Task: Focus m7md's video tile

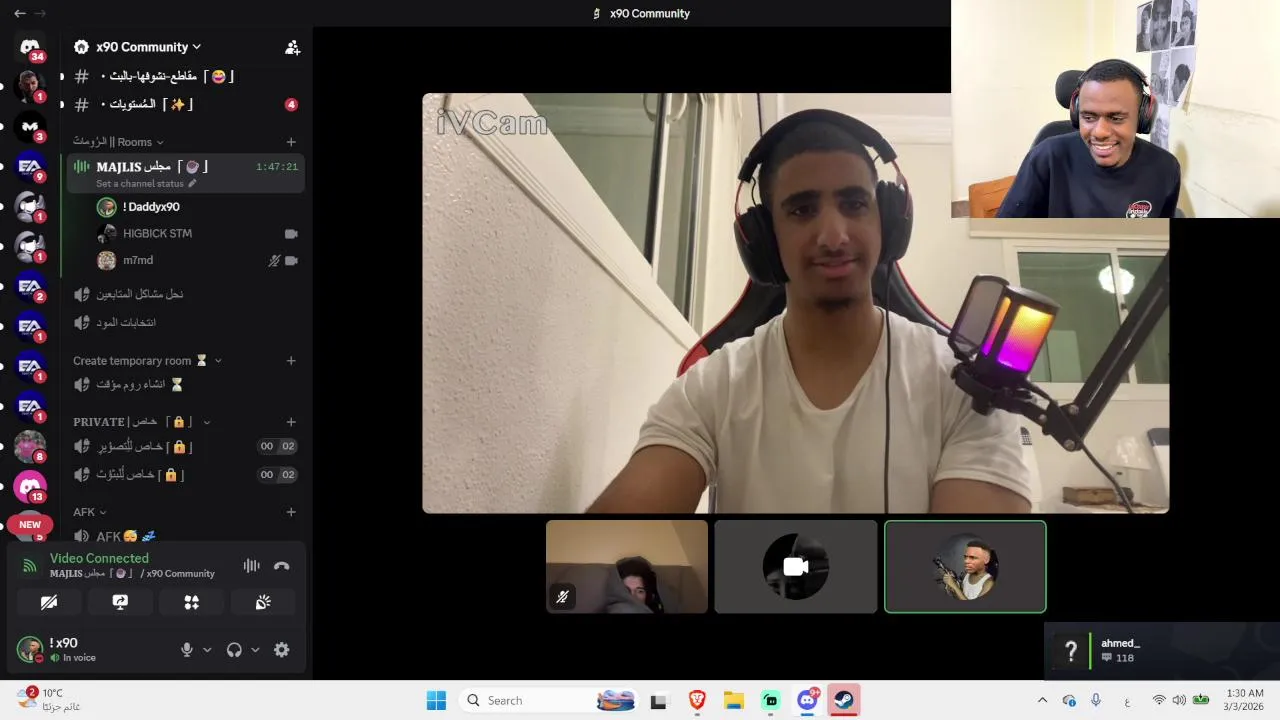Action: point(627,567)
